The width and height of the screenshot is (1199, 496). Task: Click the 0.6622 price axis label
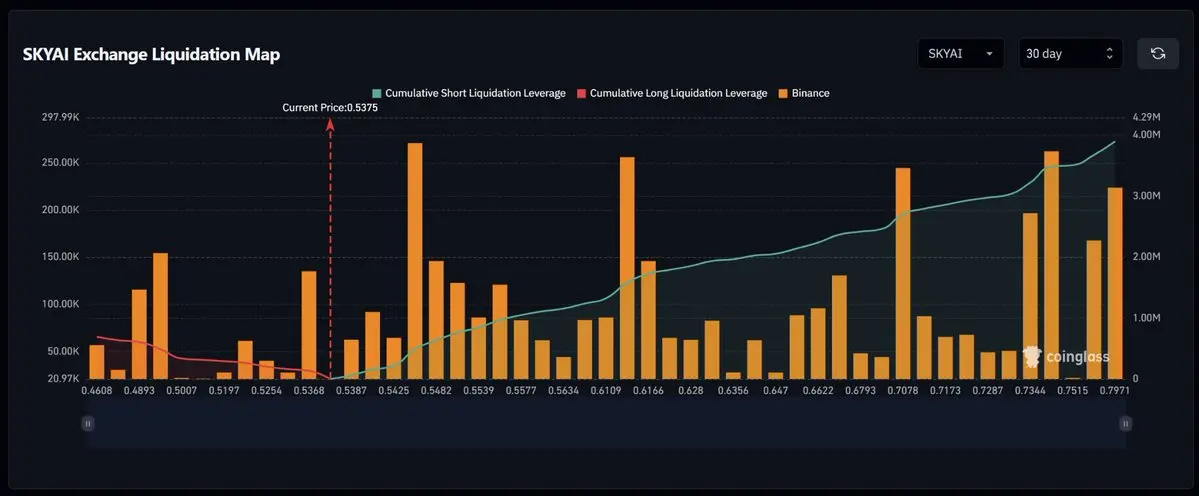pyautogui.click(x=818, y=391)
